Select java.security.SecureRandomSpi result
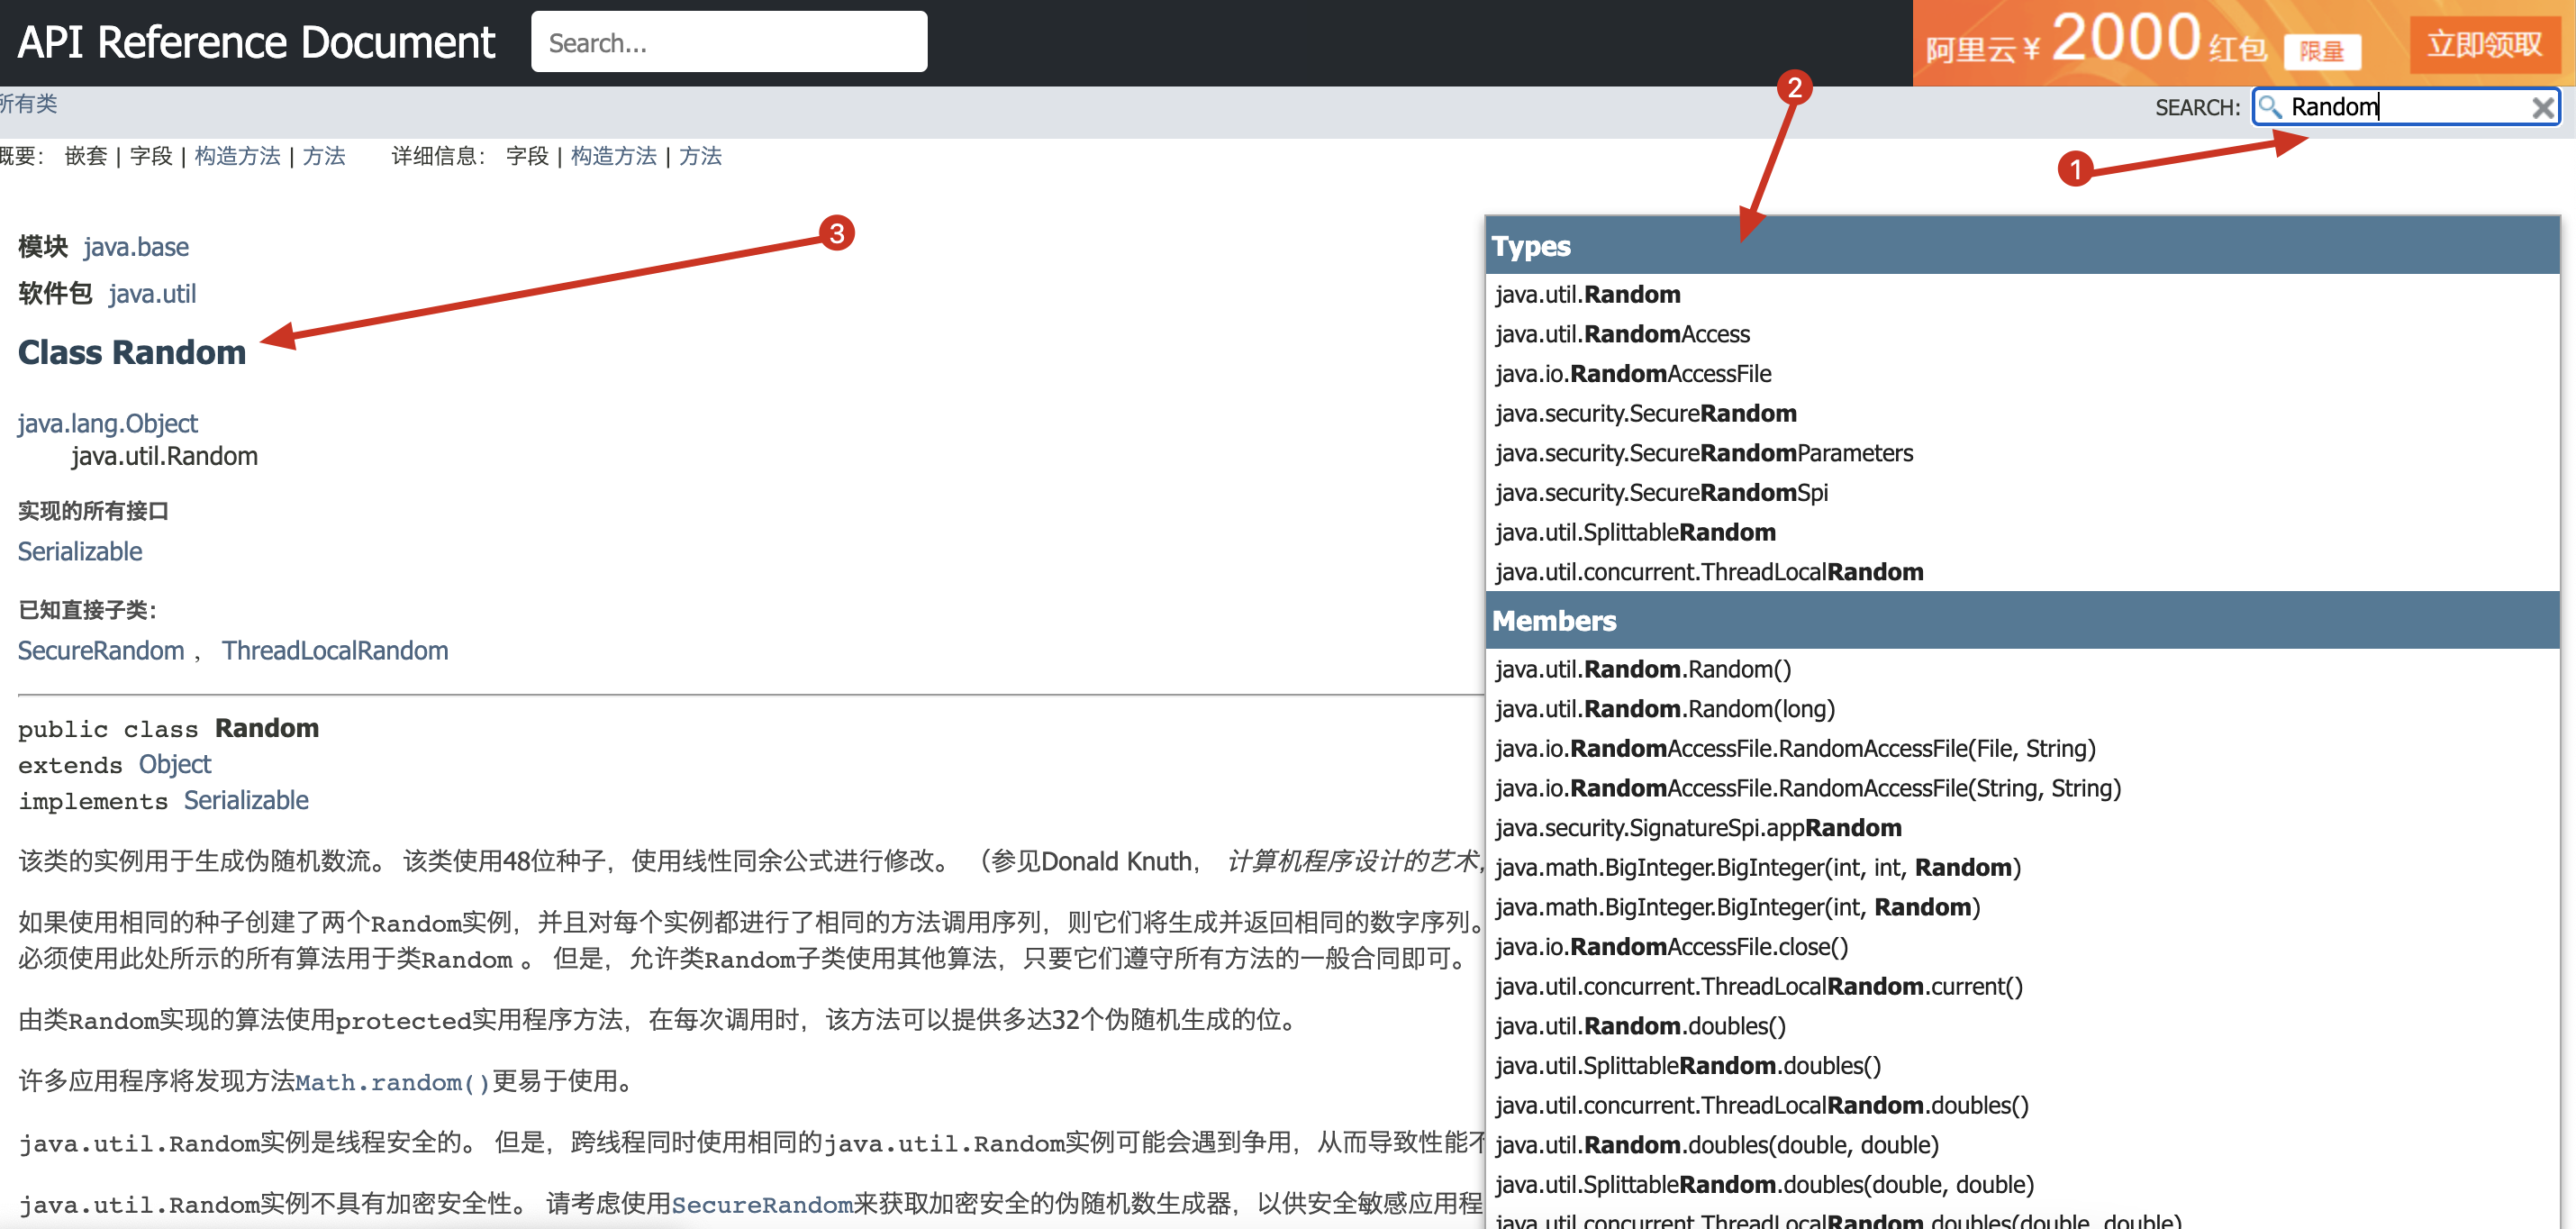Image resolution: width=2576 pixels, height=1229 pixels. click(2022, 493)
